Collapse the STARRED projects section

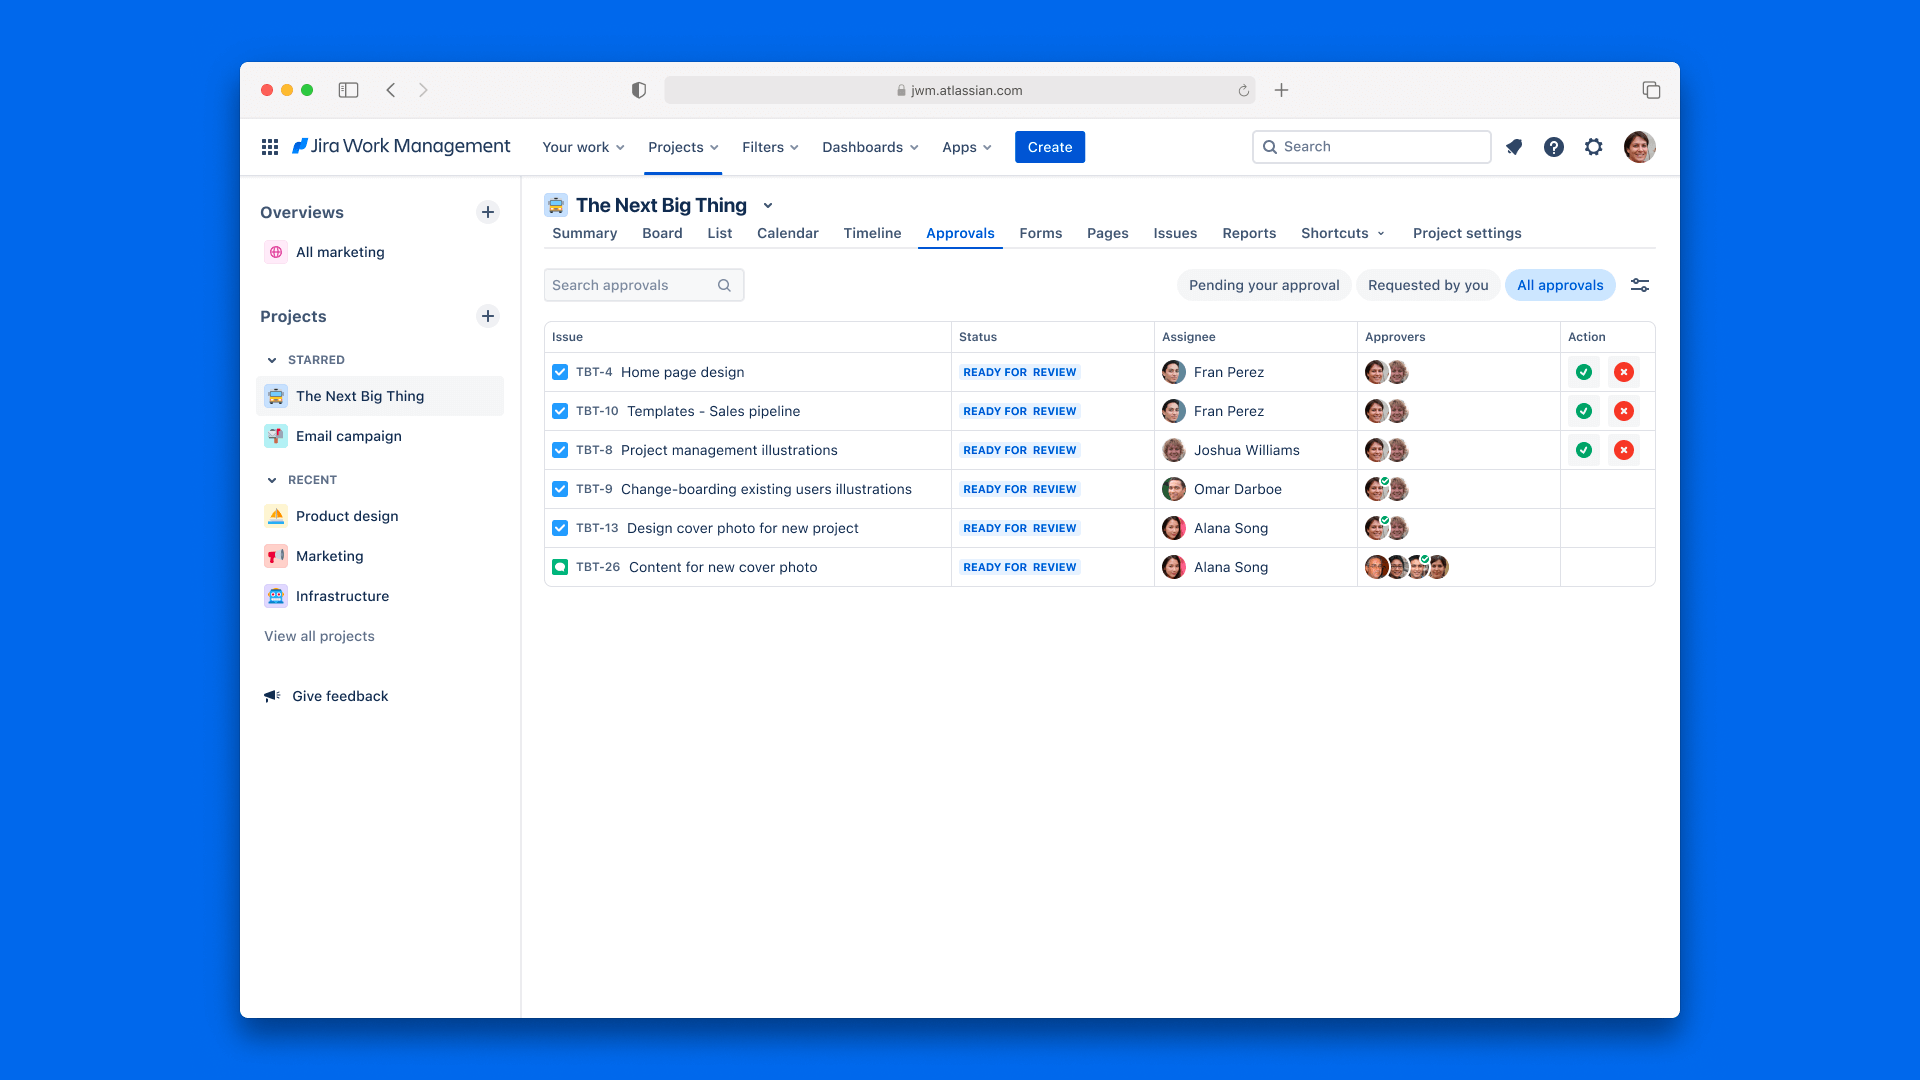tap(272, 360)
